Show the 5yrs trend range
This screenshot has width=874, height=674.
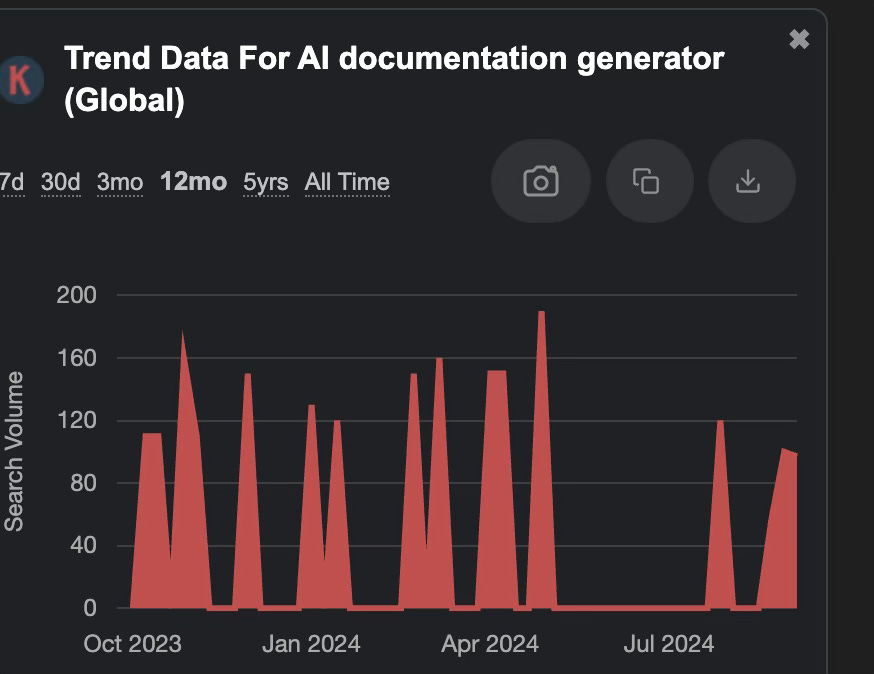(266, 182)
